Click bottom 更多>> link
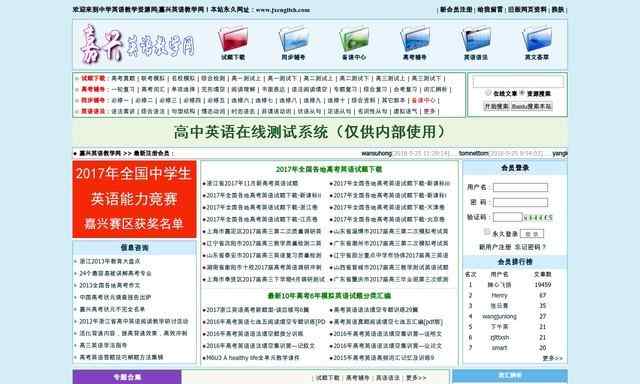 416,378
